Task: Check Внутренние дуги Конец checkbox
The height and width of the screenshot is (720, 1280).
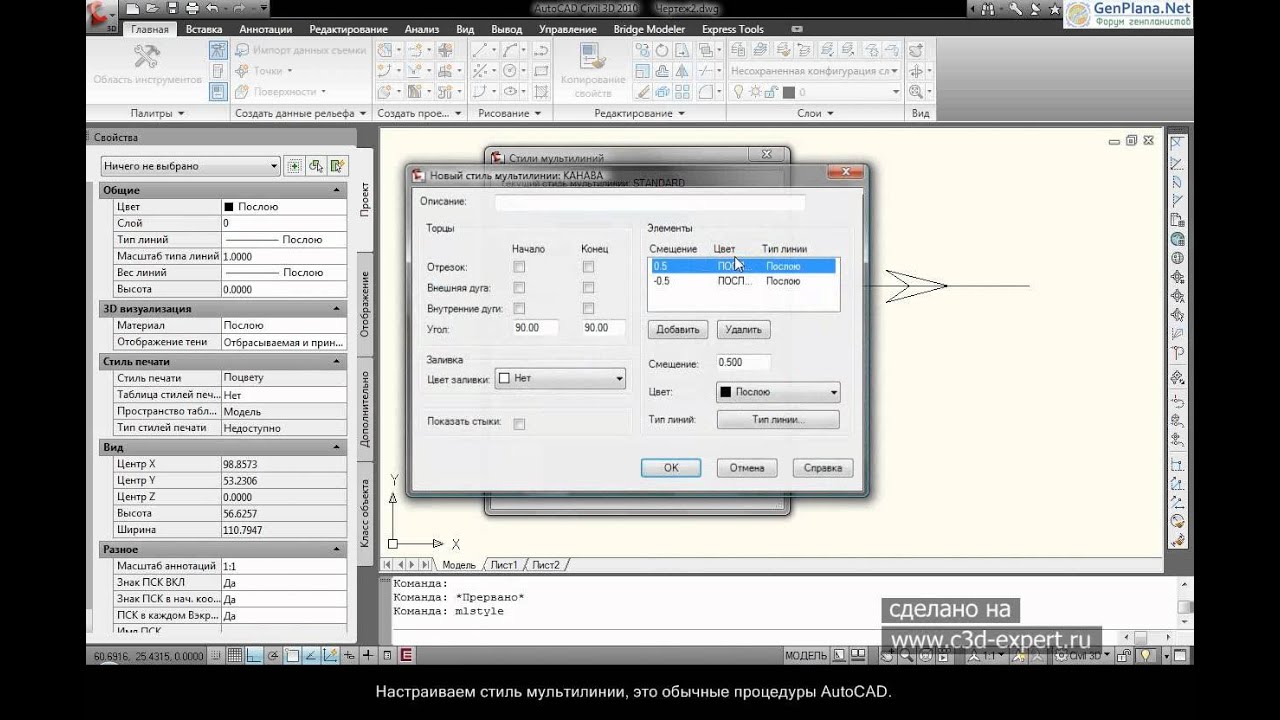Action: 588,309
